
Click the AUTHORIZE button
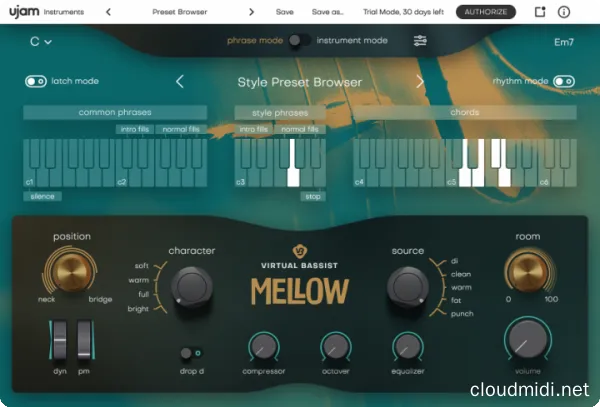point(486,13)
